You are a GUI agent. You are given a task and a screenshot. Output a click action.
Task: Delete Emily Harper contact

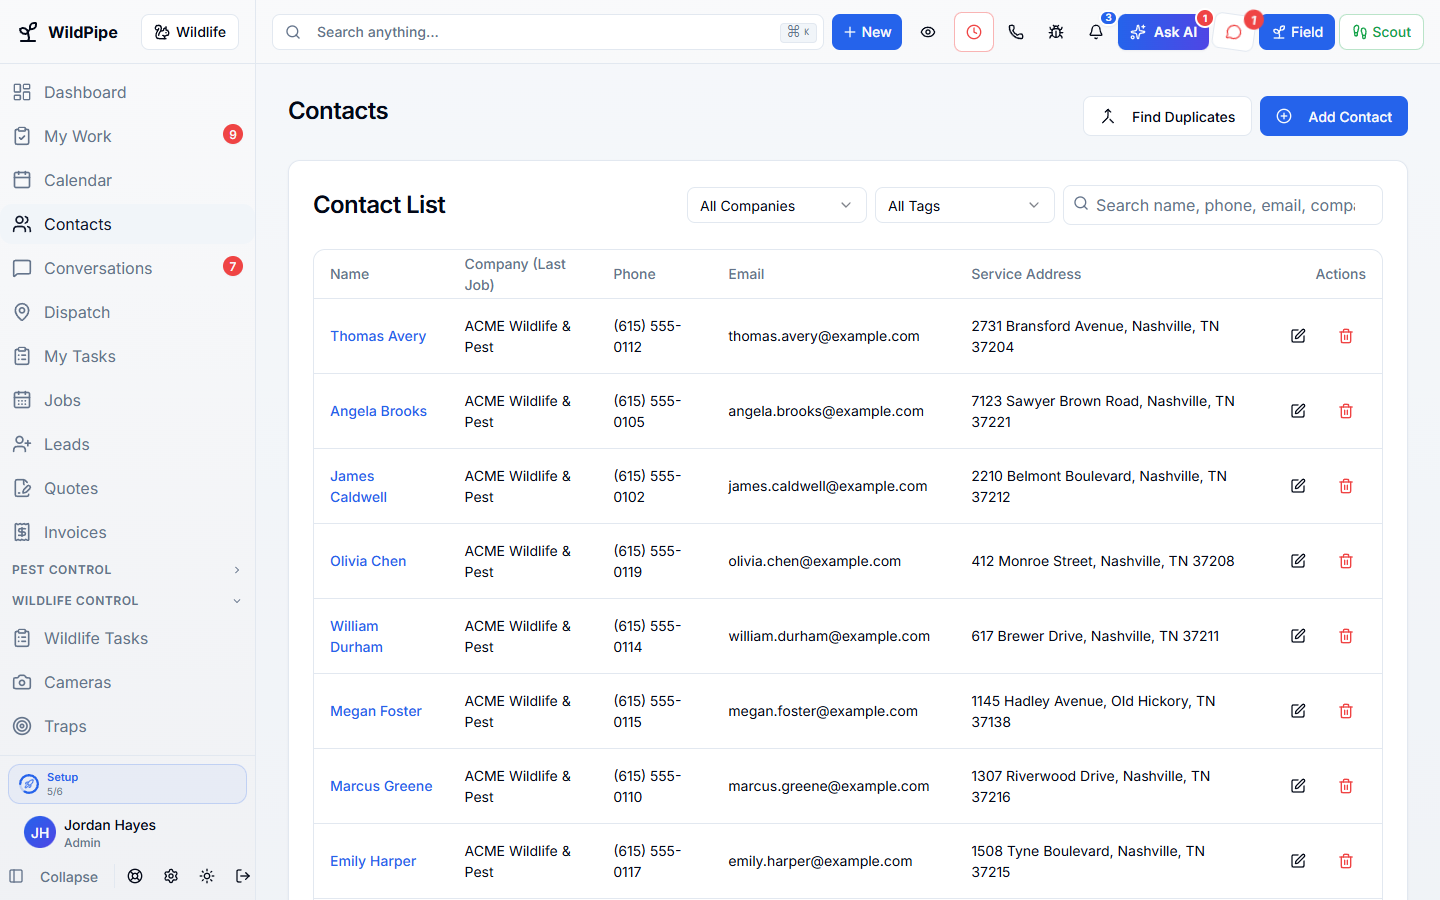[1346, 861]
